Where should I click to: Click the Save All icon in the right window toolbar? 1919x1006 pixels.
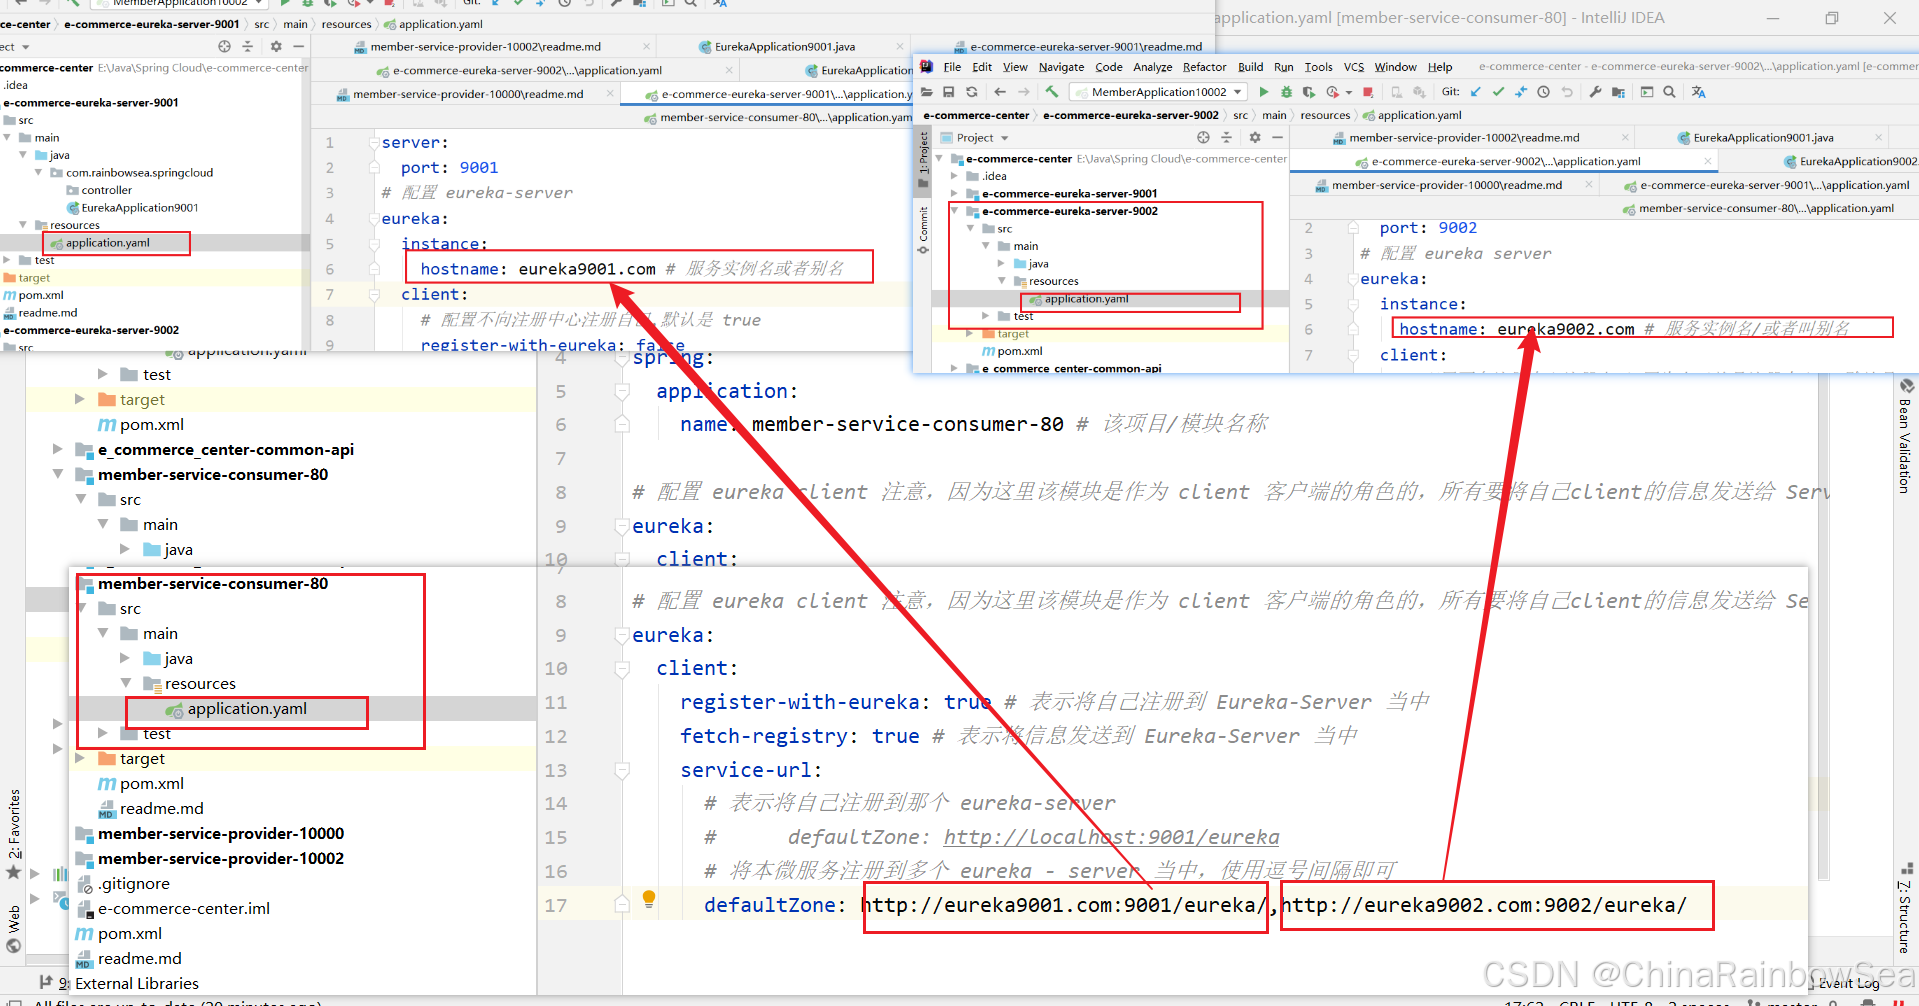click(x=948, y=92)
